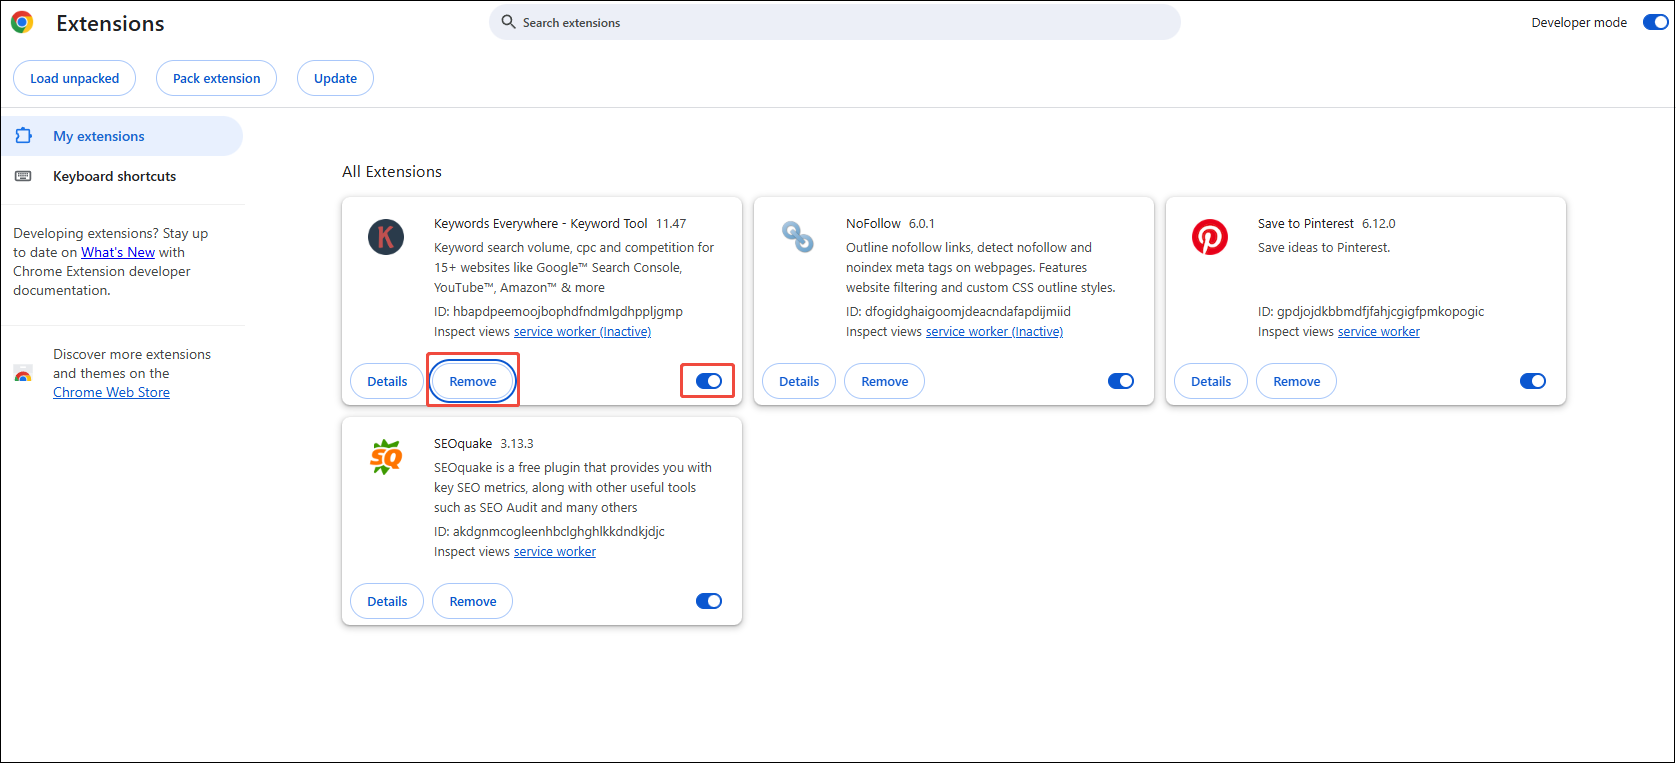Click the Chrome Web Store rainbow icon
The width and height of the screenshot is (1676, 763).
coord(23,374)
